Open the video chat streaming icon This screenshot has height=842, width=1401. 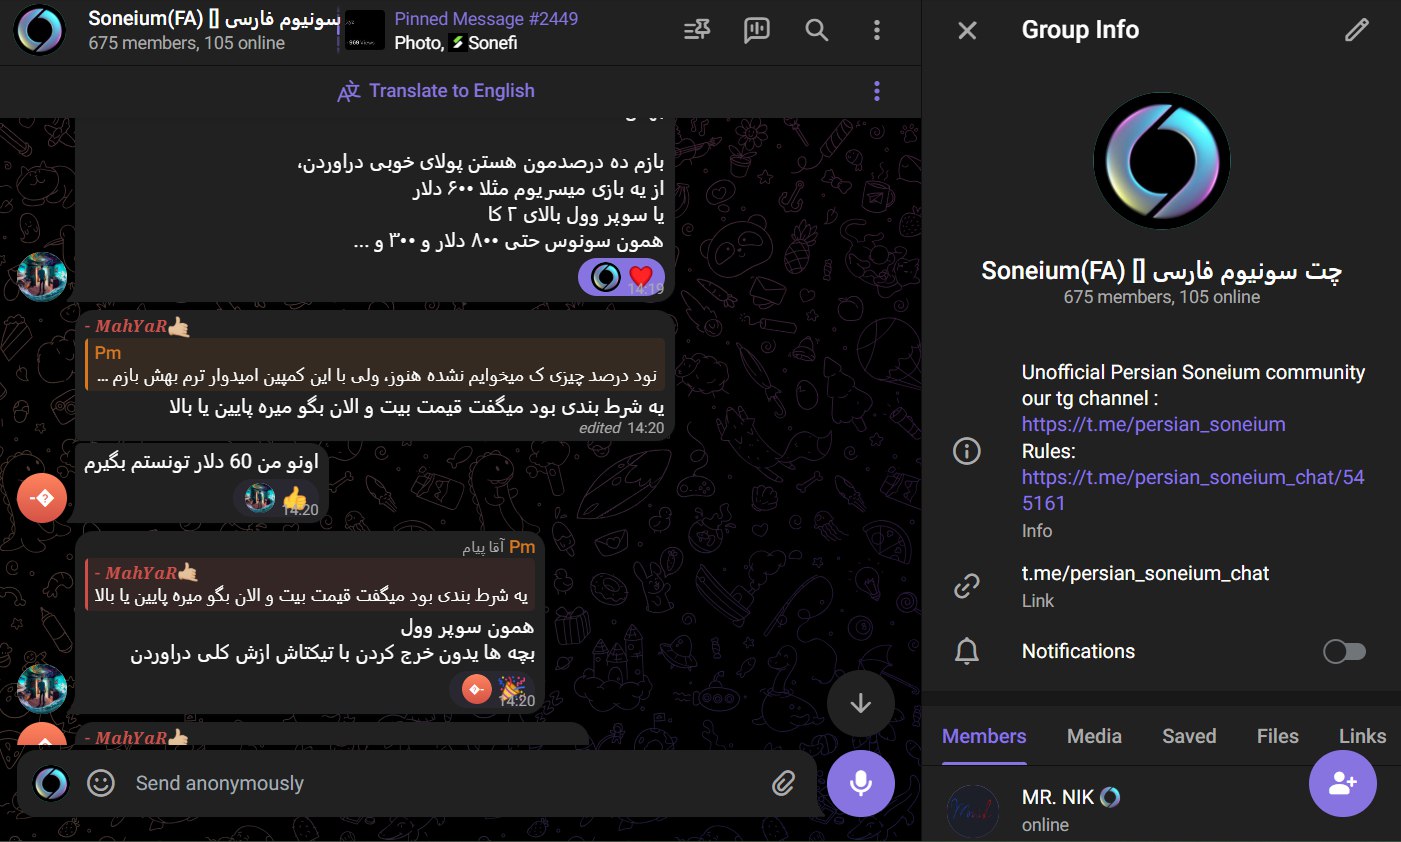pos(757,30)
